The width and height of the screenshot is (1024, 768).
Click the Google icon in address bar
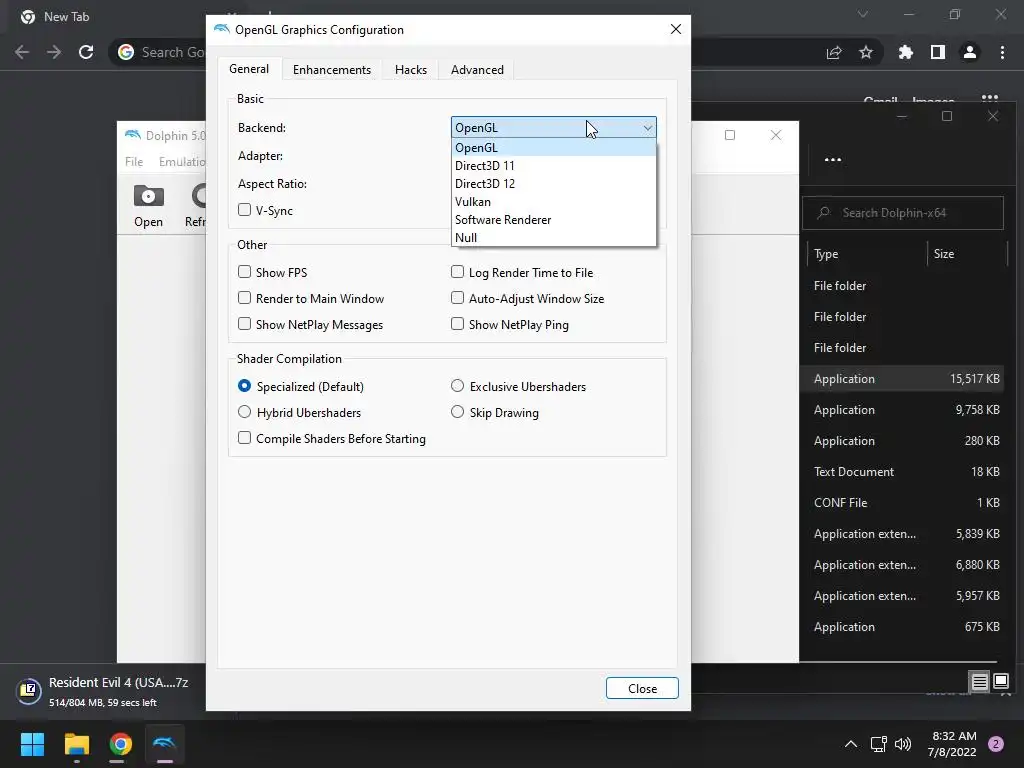[x=126, y=52]
